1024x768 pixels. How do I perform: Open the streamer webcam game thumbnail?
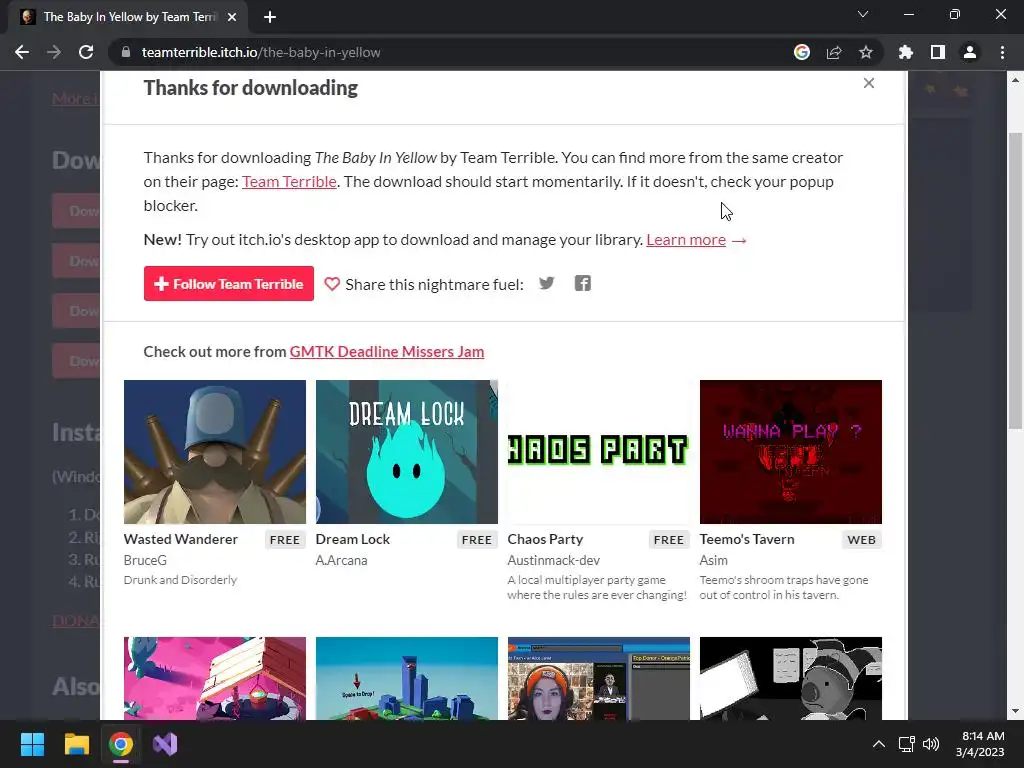click(x=599, y=679)
